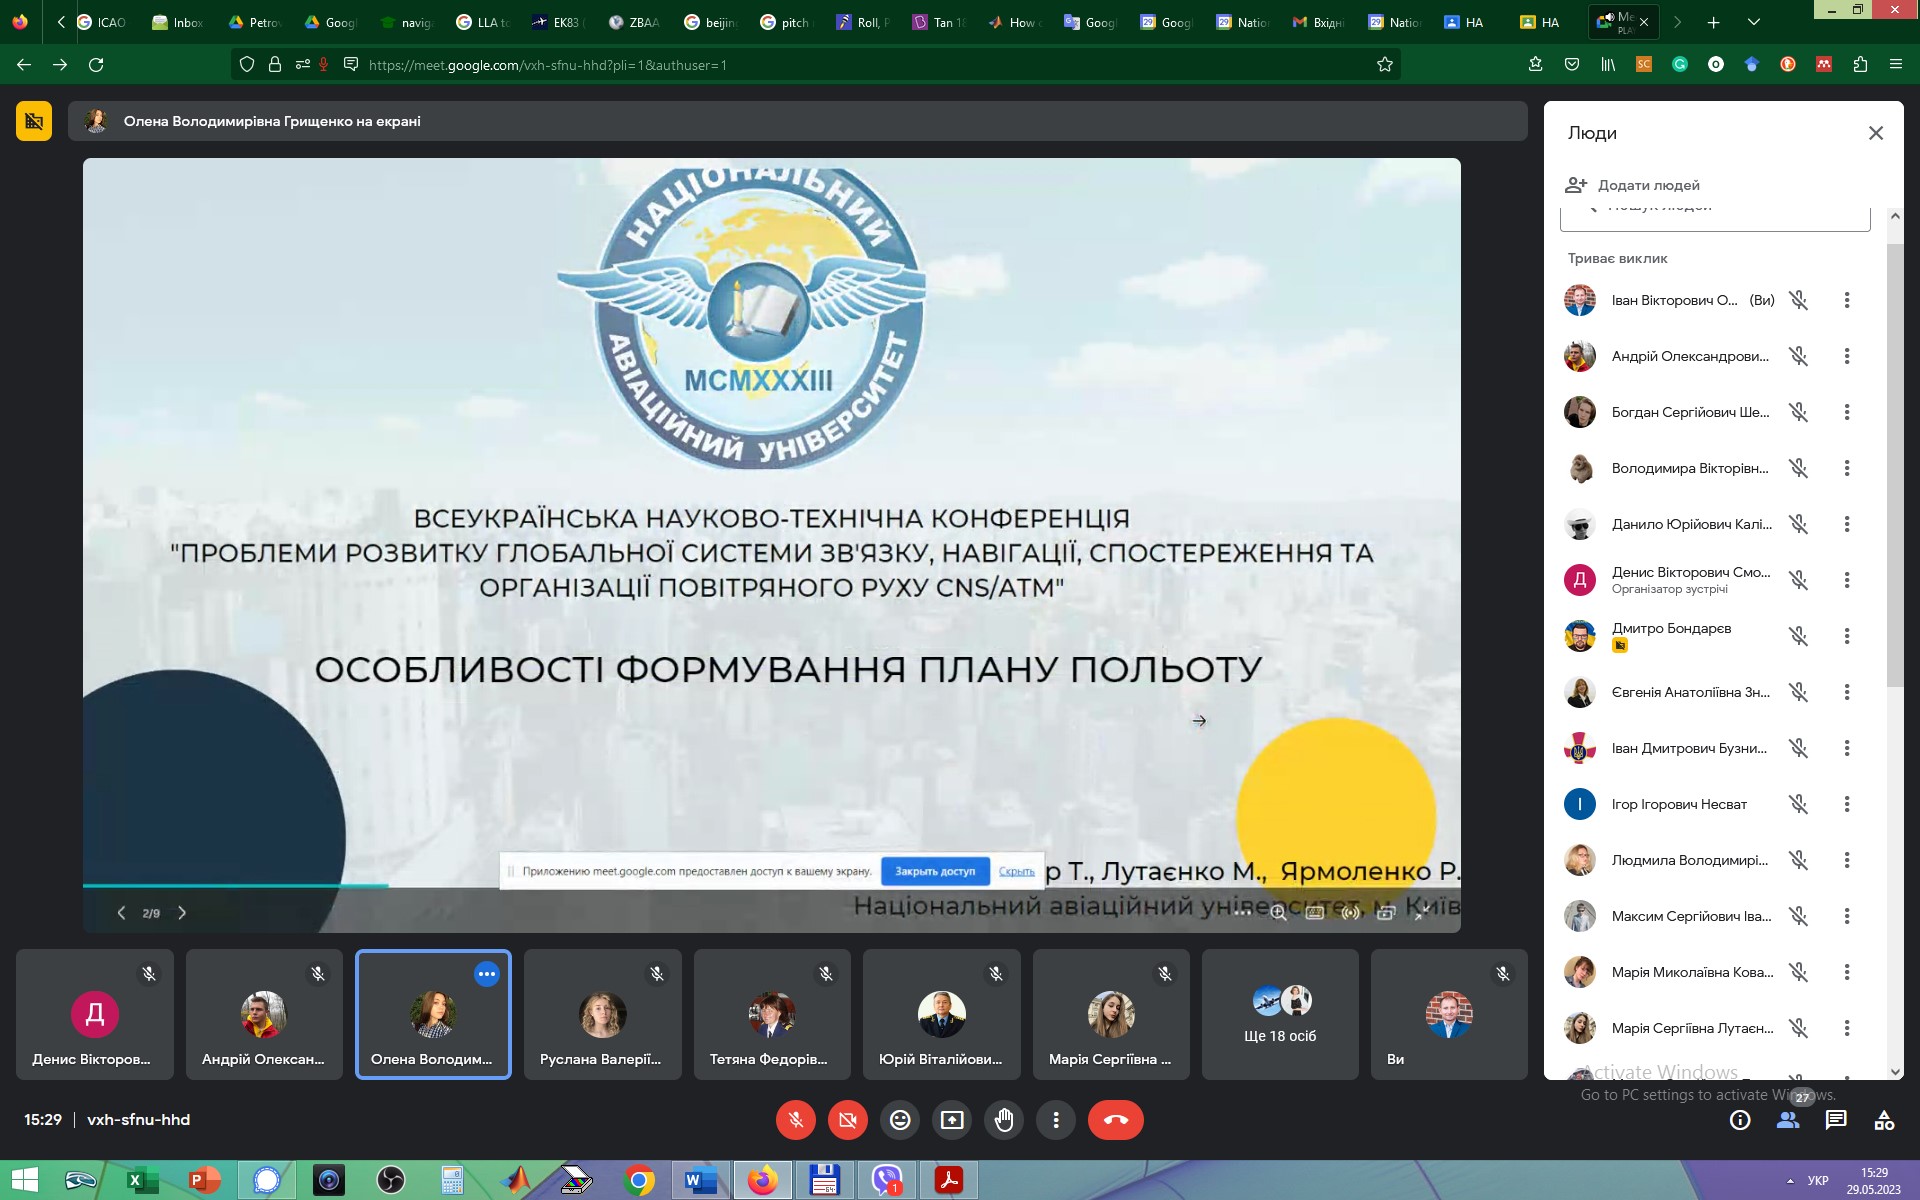This screenshot has width=1920, height=1200.
Task: Open options menu for Іван Вікторович
Action: [1847, 300]
